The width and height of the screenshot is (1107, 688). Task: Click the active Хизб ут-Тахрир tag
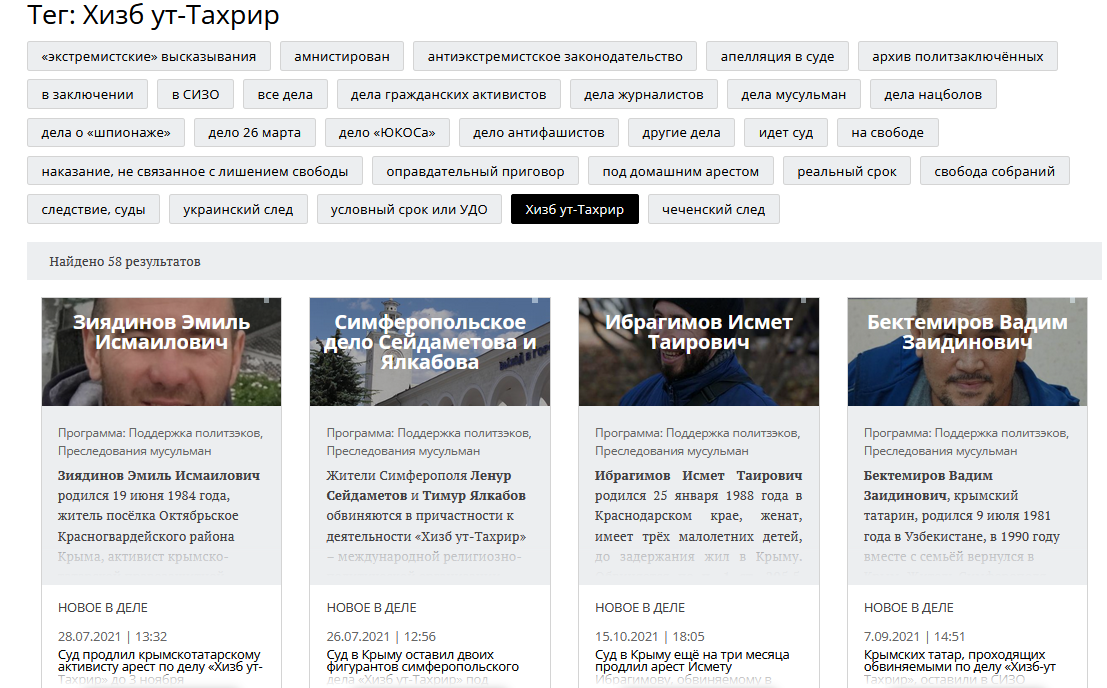pos(575,210)
